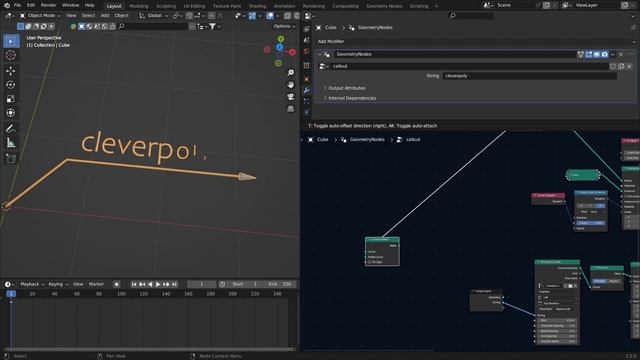Open viewport Options dropdown
The height and width of the screenshot is (360, 640).
tap(284, 26)
